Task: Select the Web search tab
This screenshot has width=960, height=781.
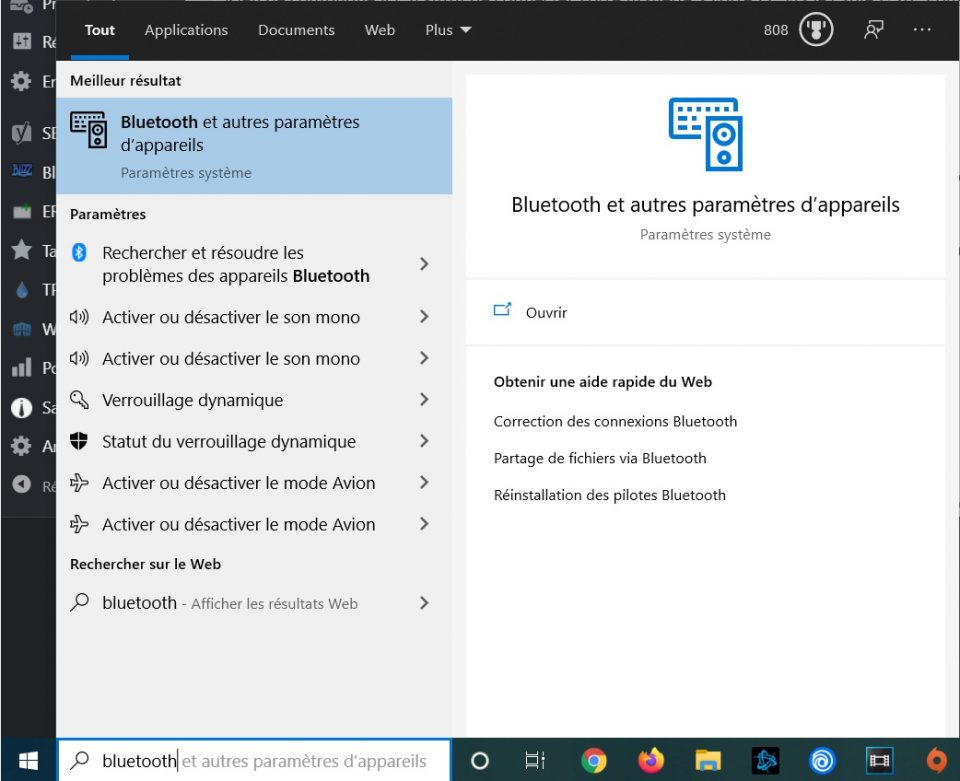Action: (x=379, y=30)
